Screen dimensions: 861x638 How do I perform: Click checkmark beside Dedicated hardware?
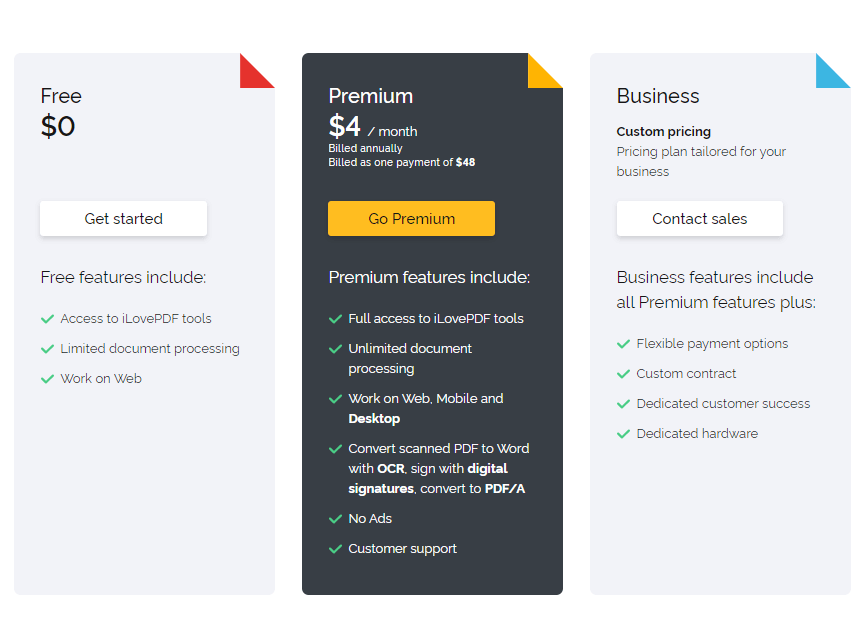tap(623, 434)
